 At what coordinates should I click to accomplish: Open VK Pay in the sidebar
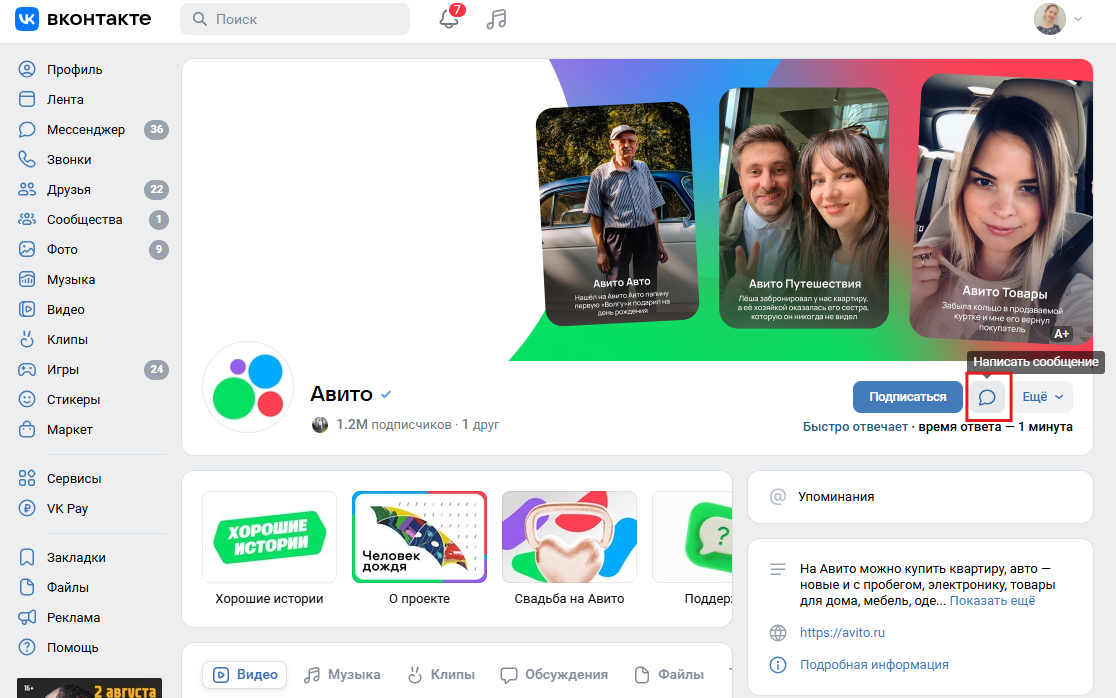click(x=67, y=508)
